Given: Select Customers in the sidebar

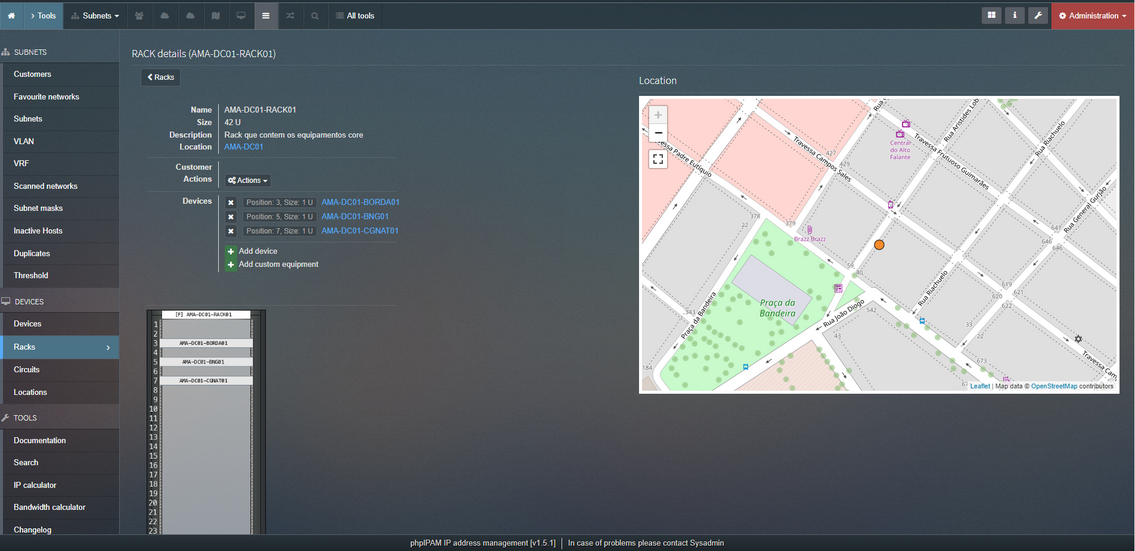Looking at the screenshot, I should 60,75.
